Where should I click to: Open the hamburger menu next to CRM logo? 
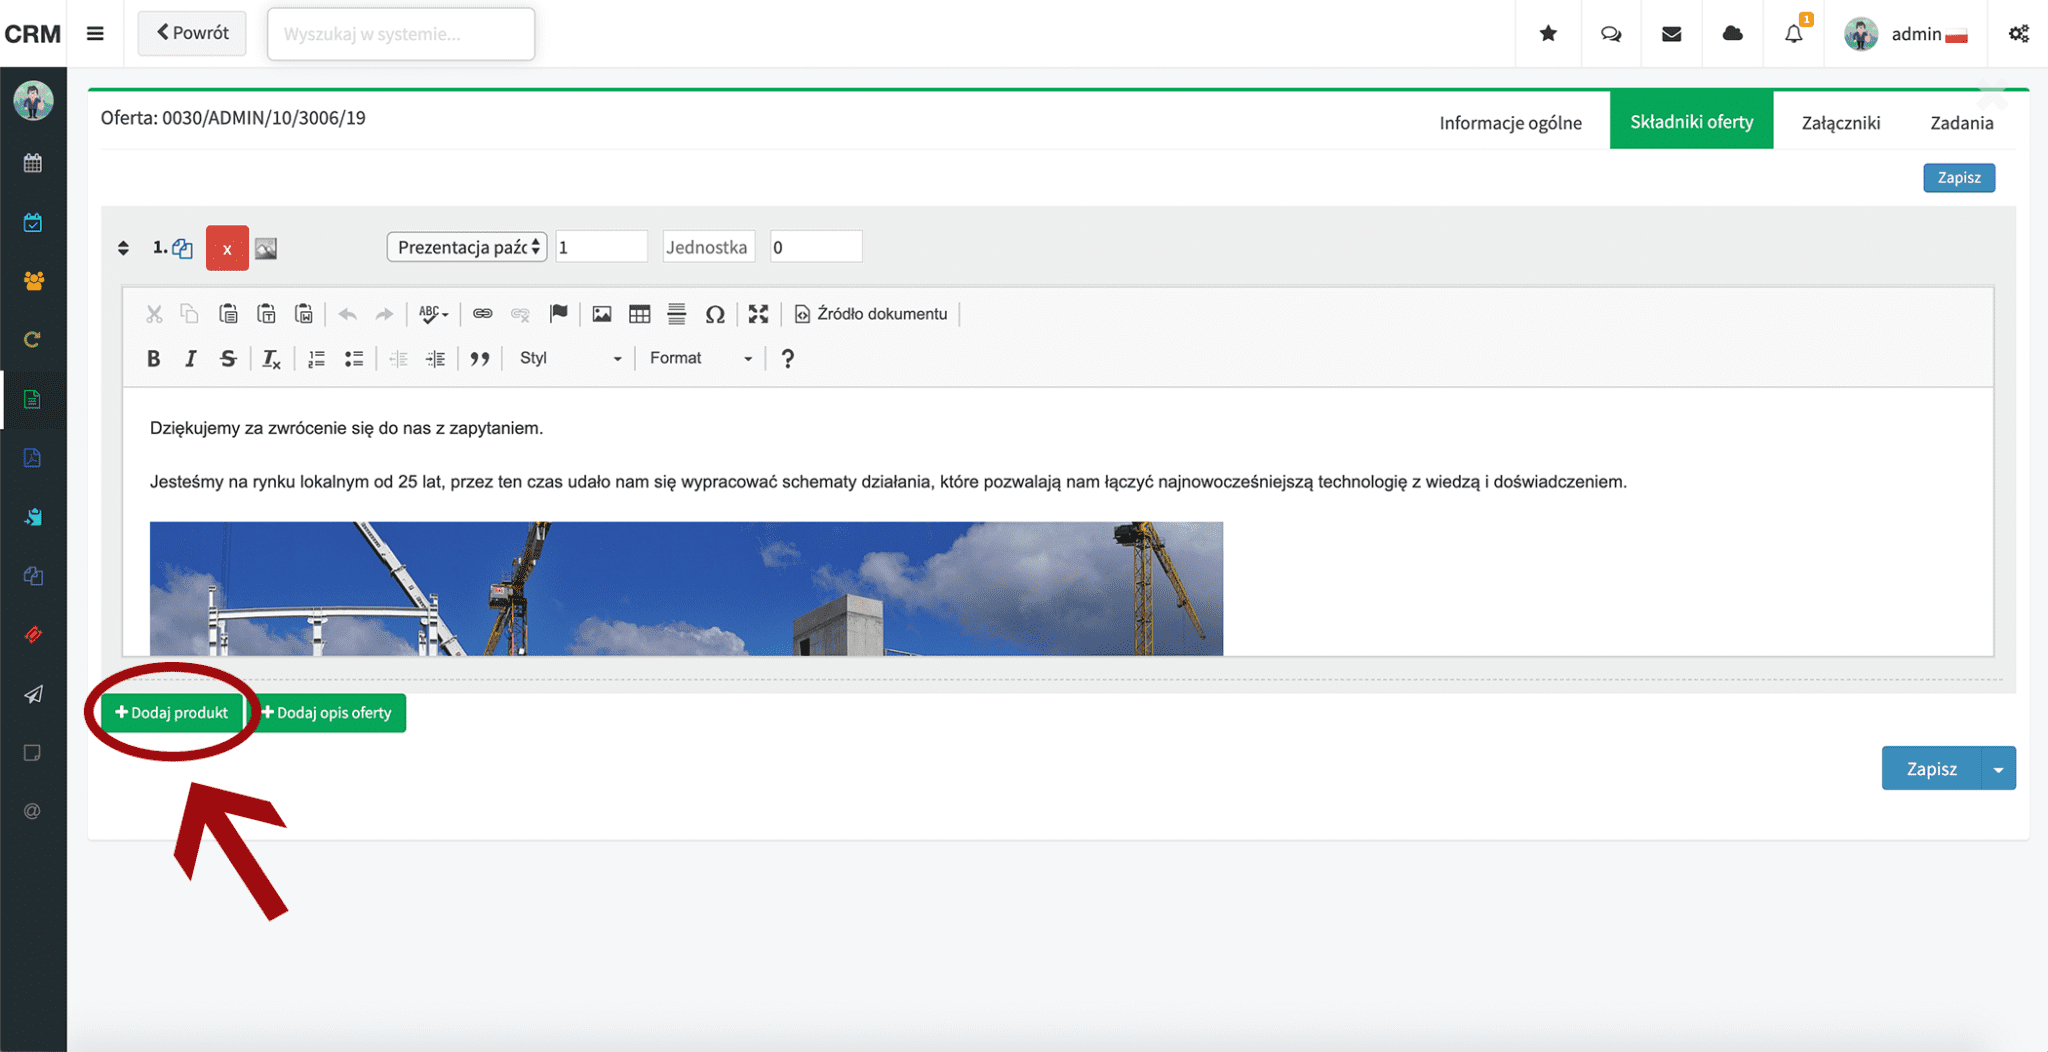click(x=95, y=34)
